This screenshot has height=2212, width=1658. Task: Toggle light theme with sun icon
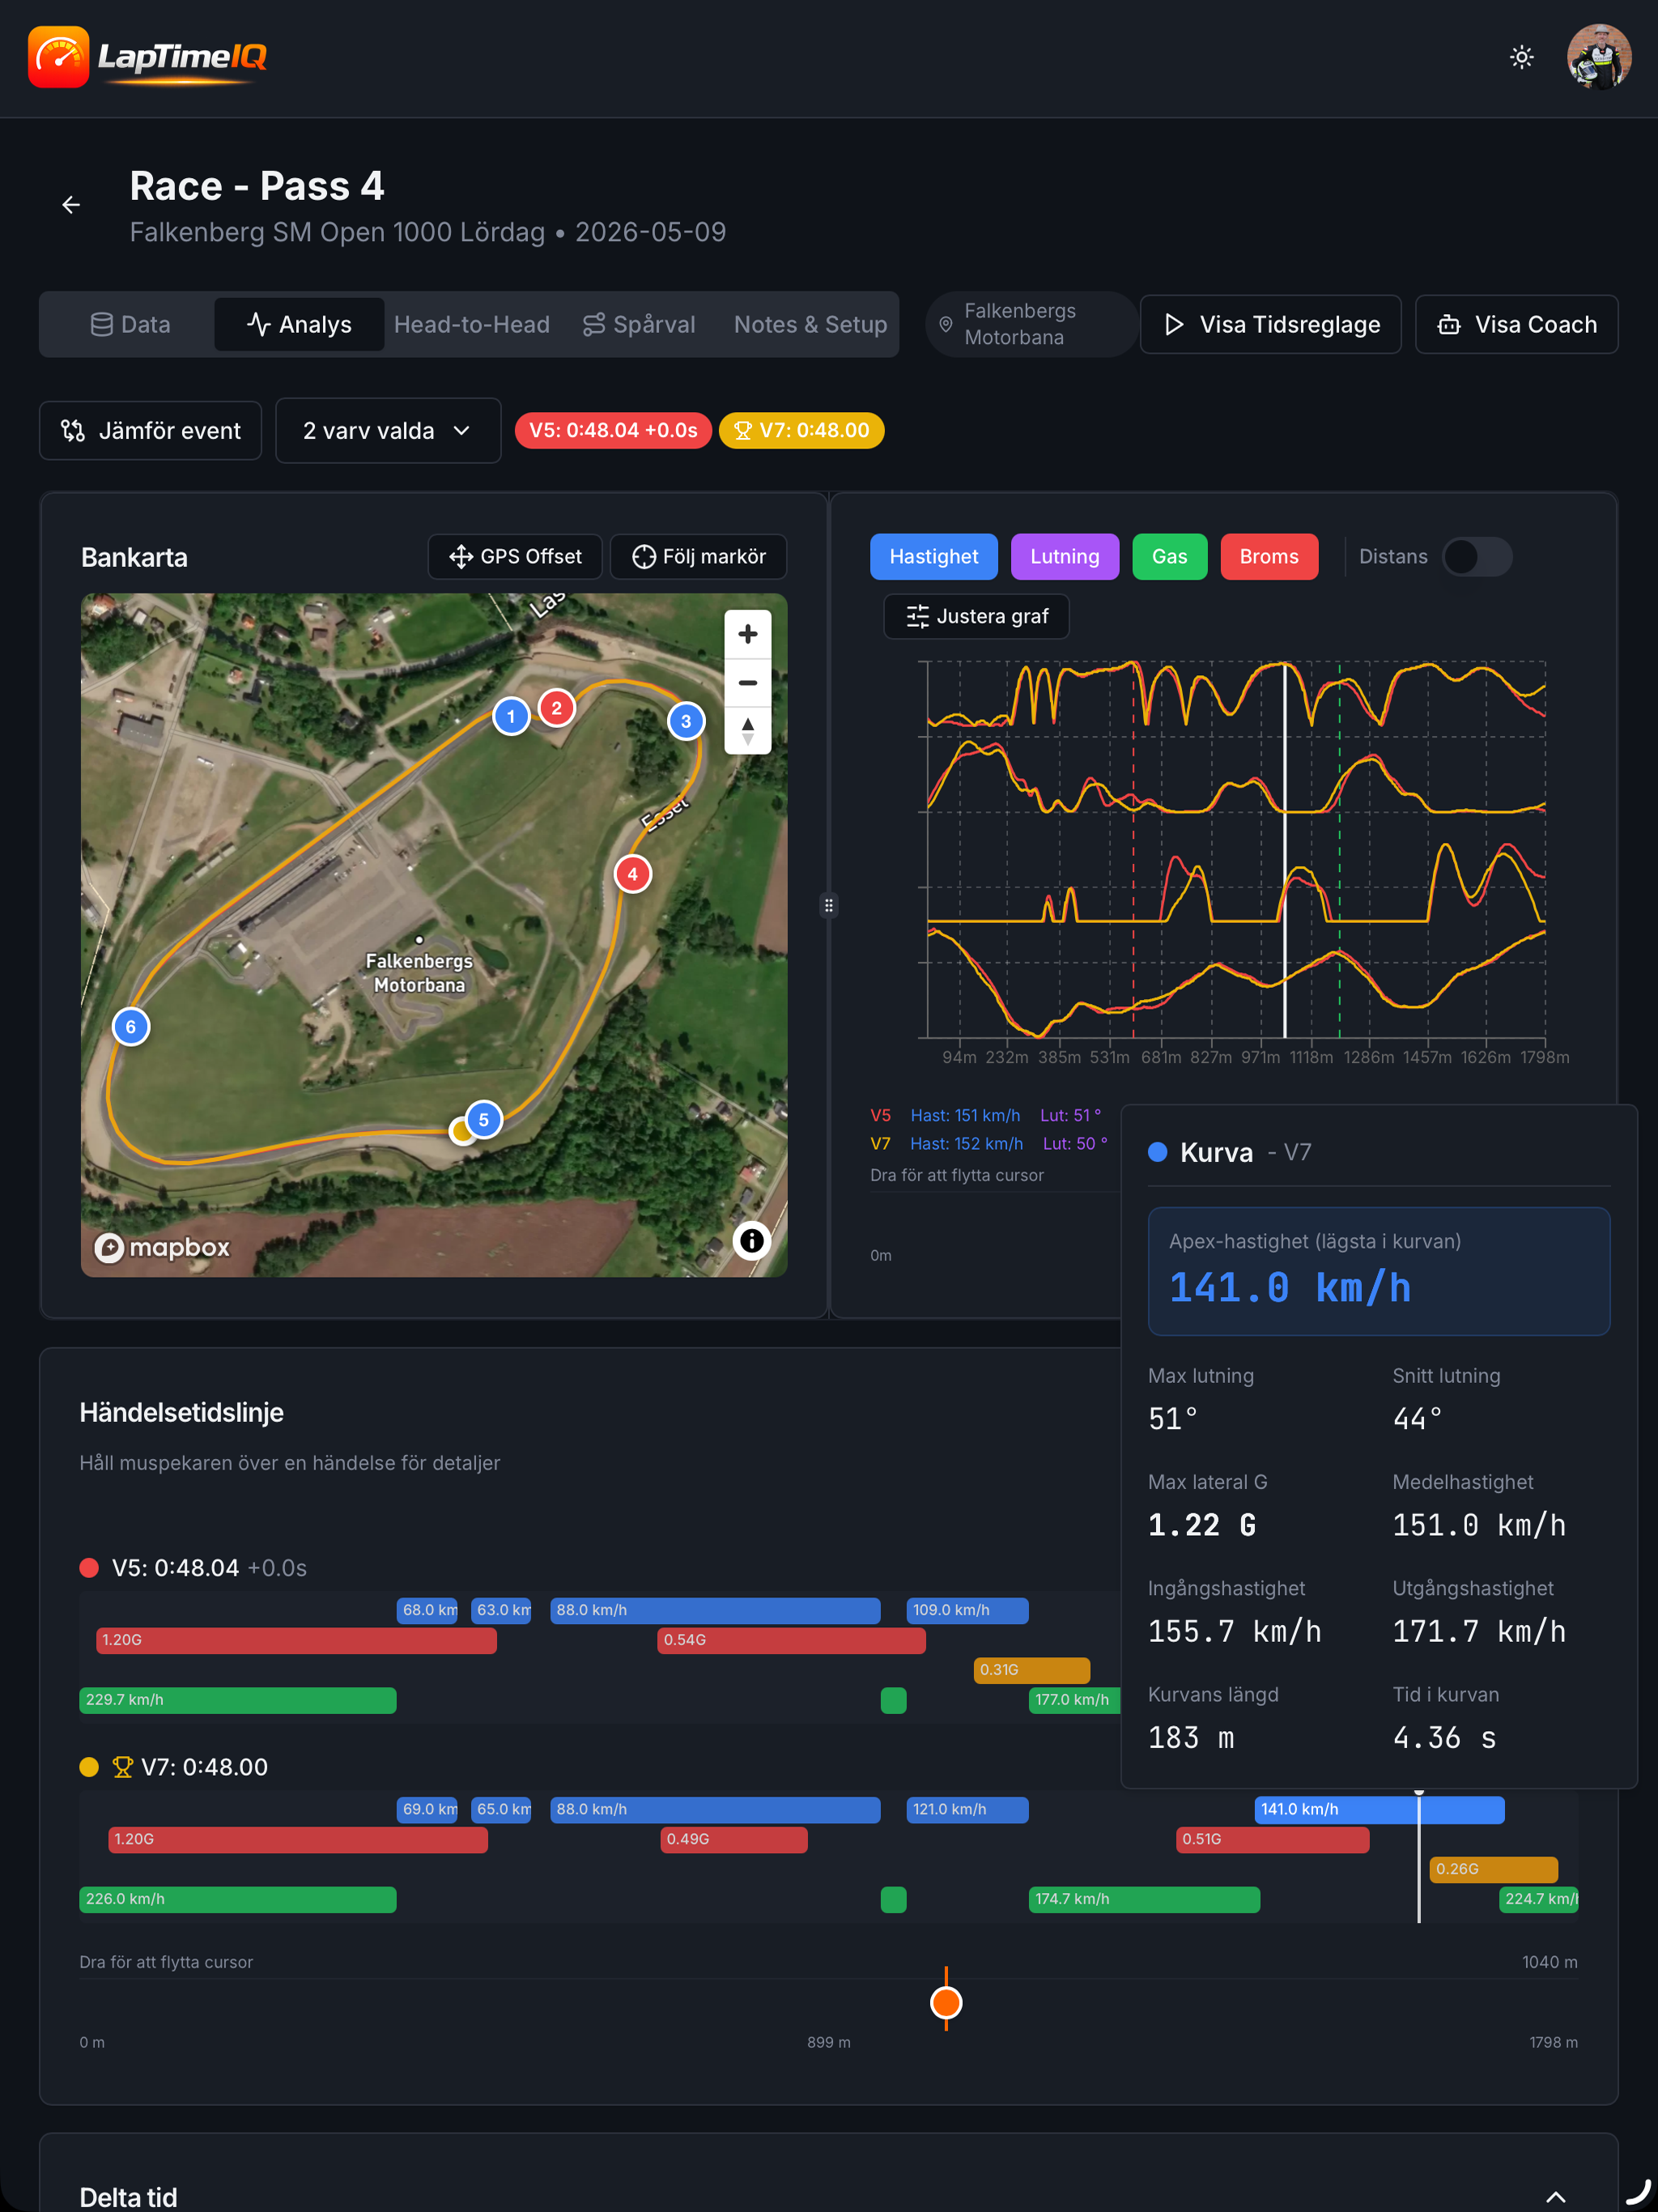click(x=1521, y=57)
